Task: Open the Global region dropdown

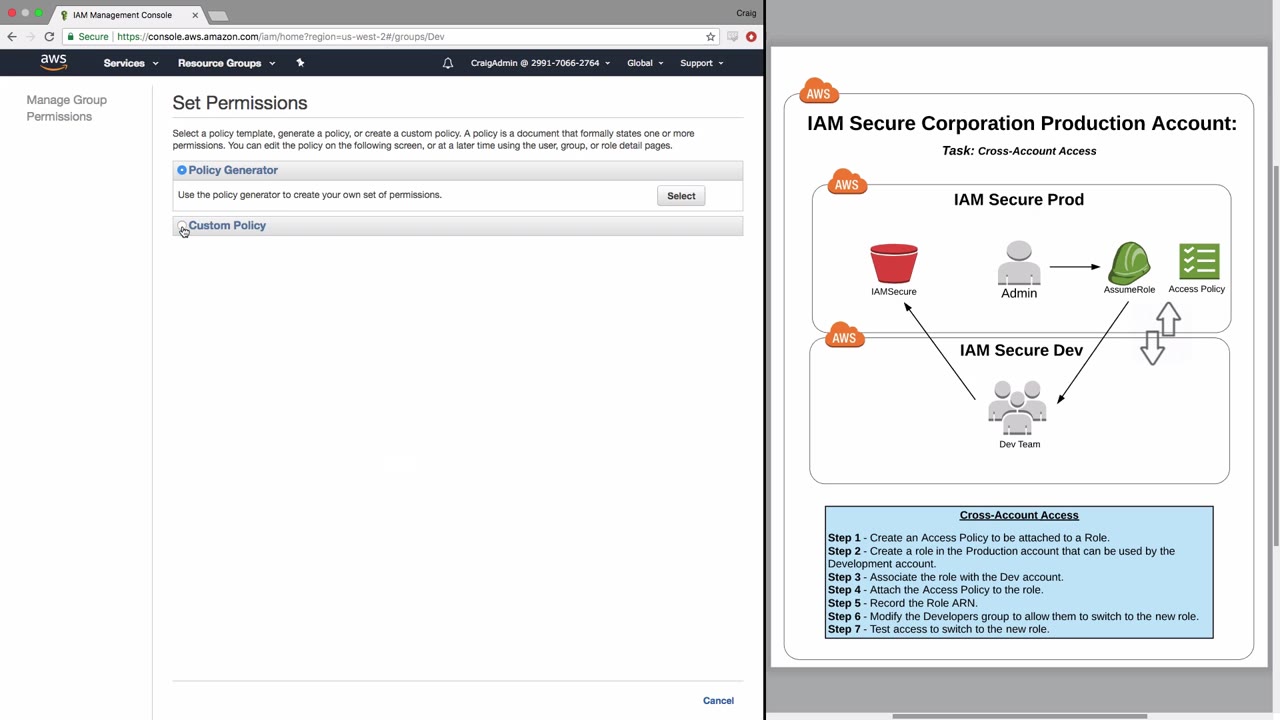Action: (x=645, y=63)
